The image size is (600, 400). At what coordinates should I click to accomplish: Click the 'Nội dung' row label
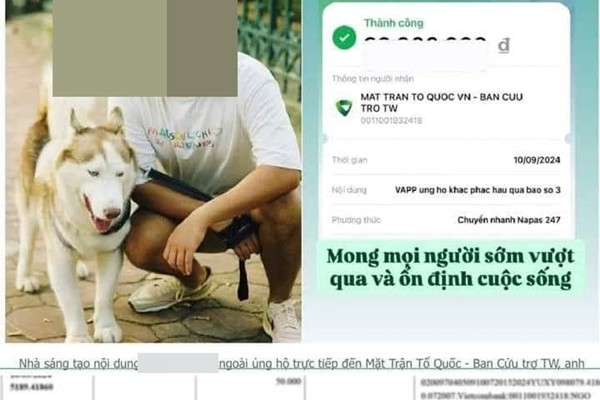pyautogui.click(x=349, y=190)
